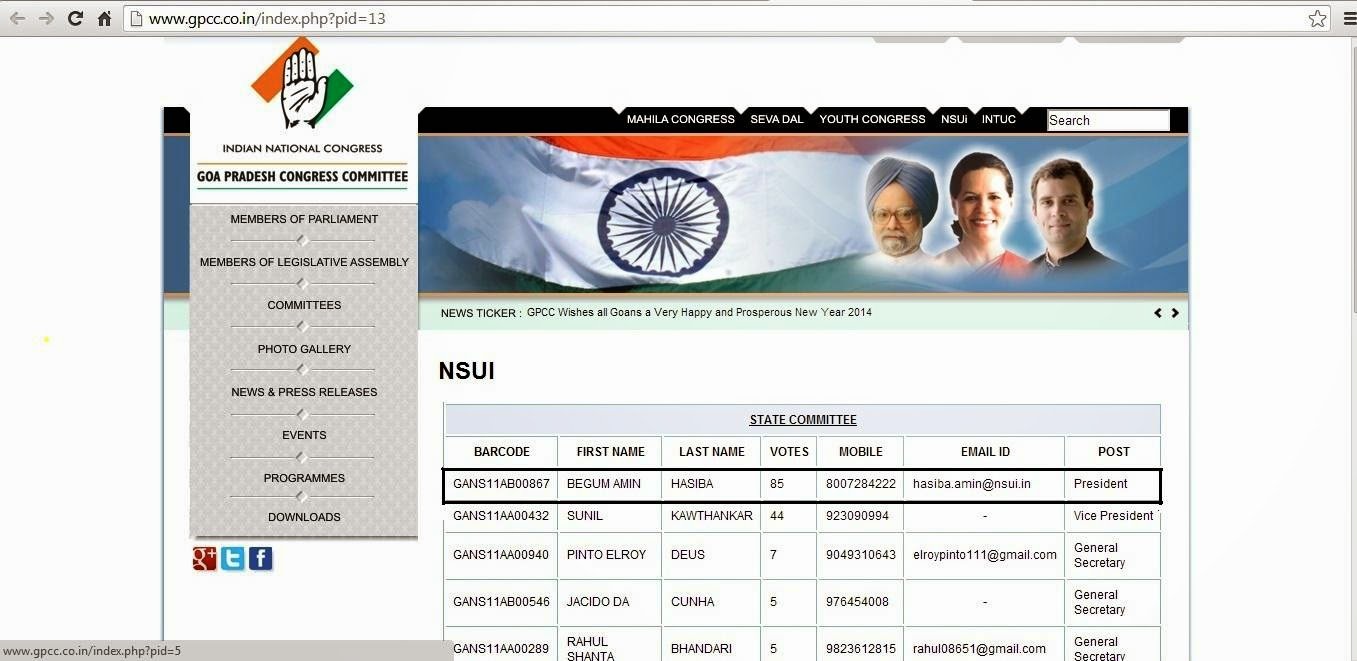Select barcode GANS11AB00546 cell

502,602
